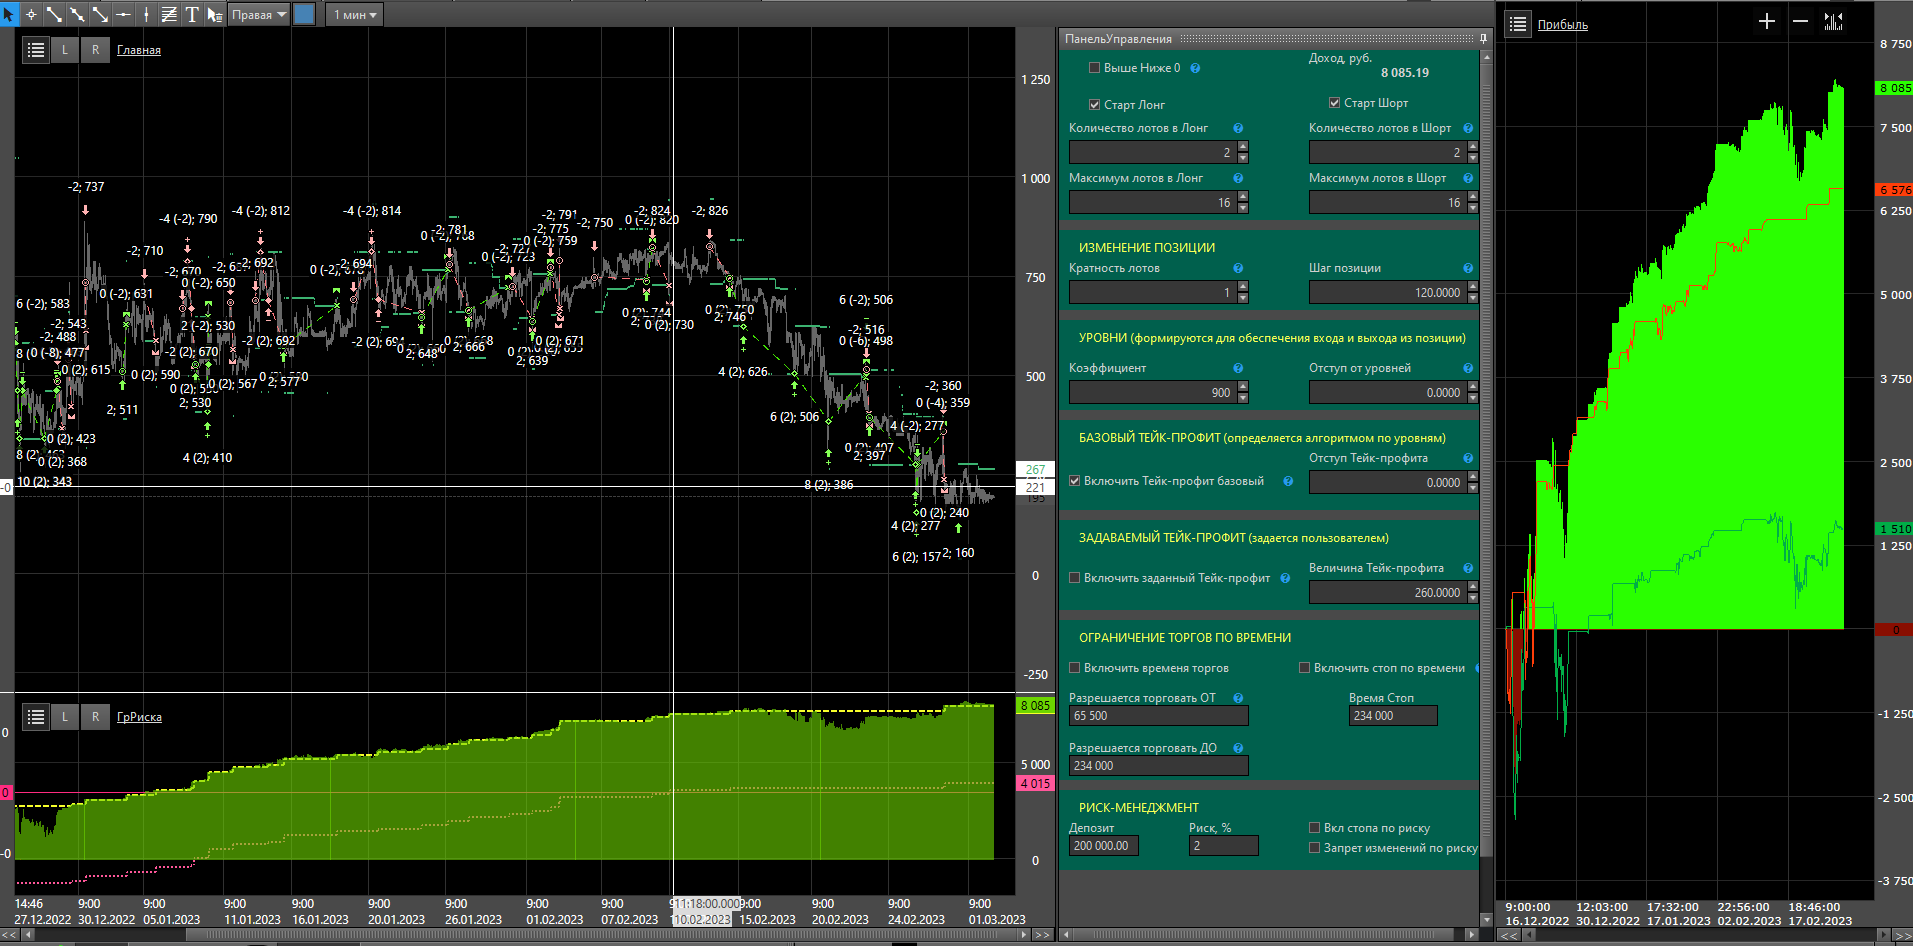Open help for Кратность лотов
Image resolution: width=1913 pixels, height=946 pixels.
(x=1238, y=268)
